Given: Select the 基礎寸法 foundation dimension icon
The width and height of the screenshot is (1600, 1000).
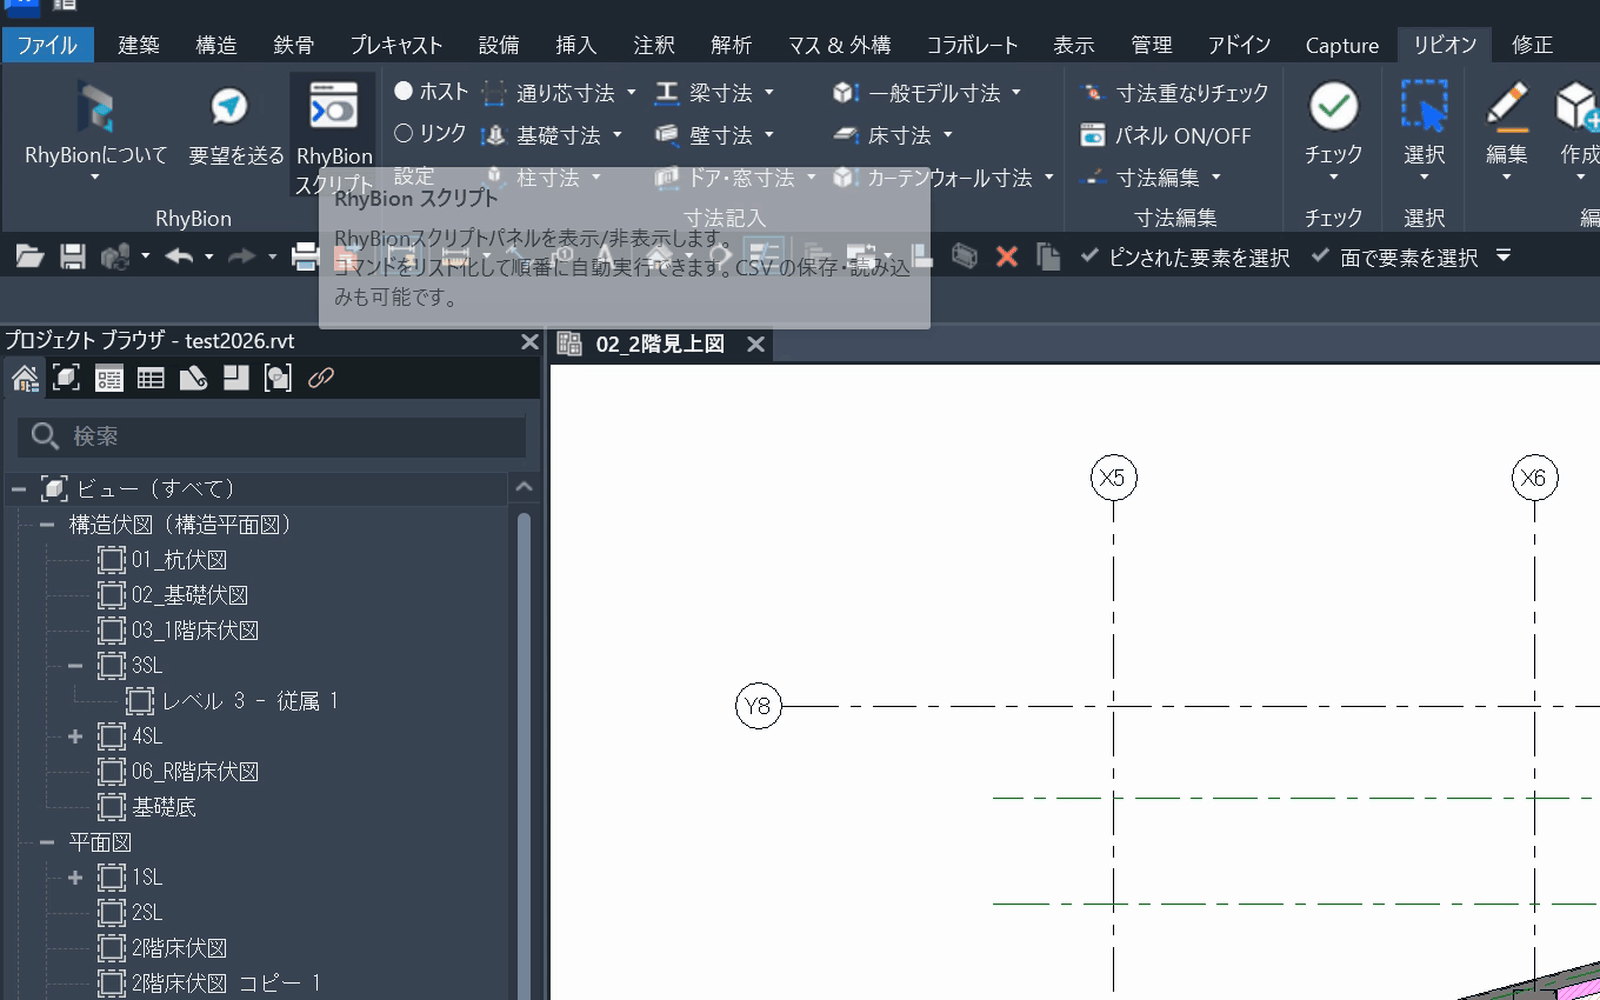Looking at the screenshot, I should coord(494,135).
